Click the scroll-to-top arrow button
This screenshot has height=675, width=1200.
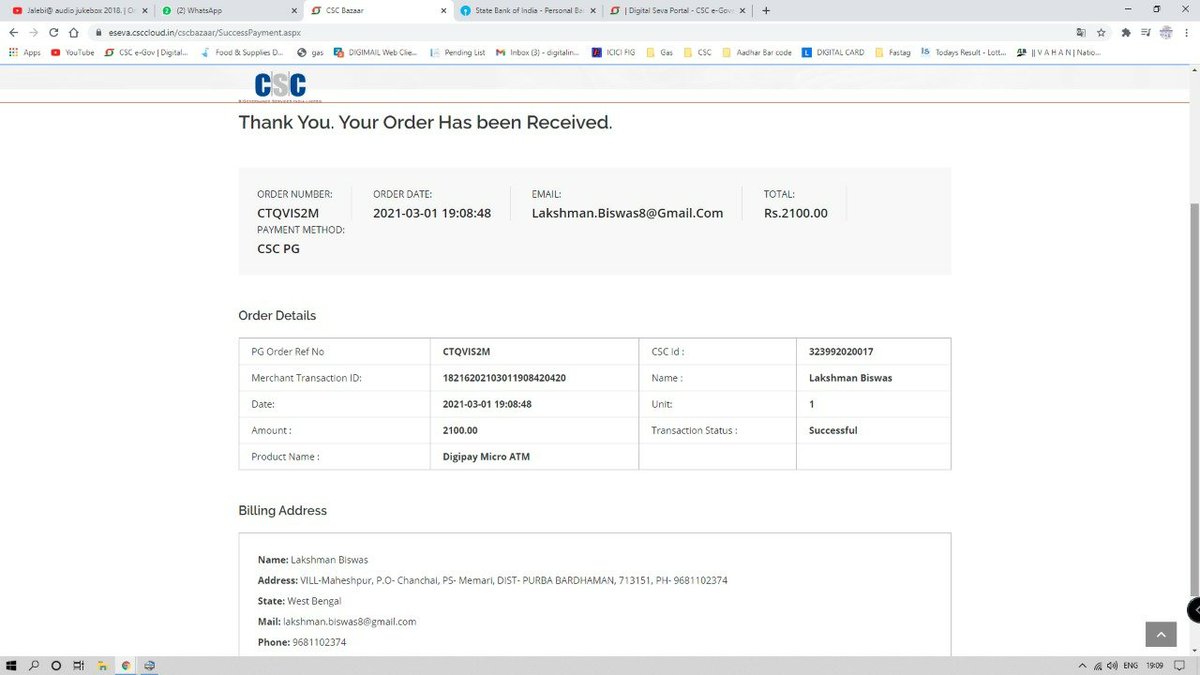tap(1161, 634)
